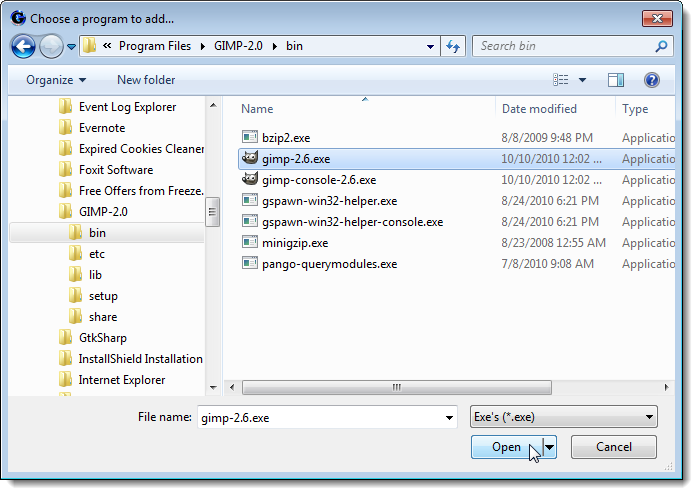This screenshot has width=698, height=495.
Task: Select gimp-console-2.6.exe Wilber icon
Action: coord(250,179)
